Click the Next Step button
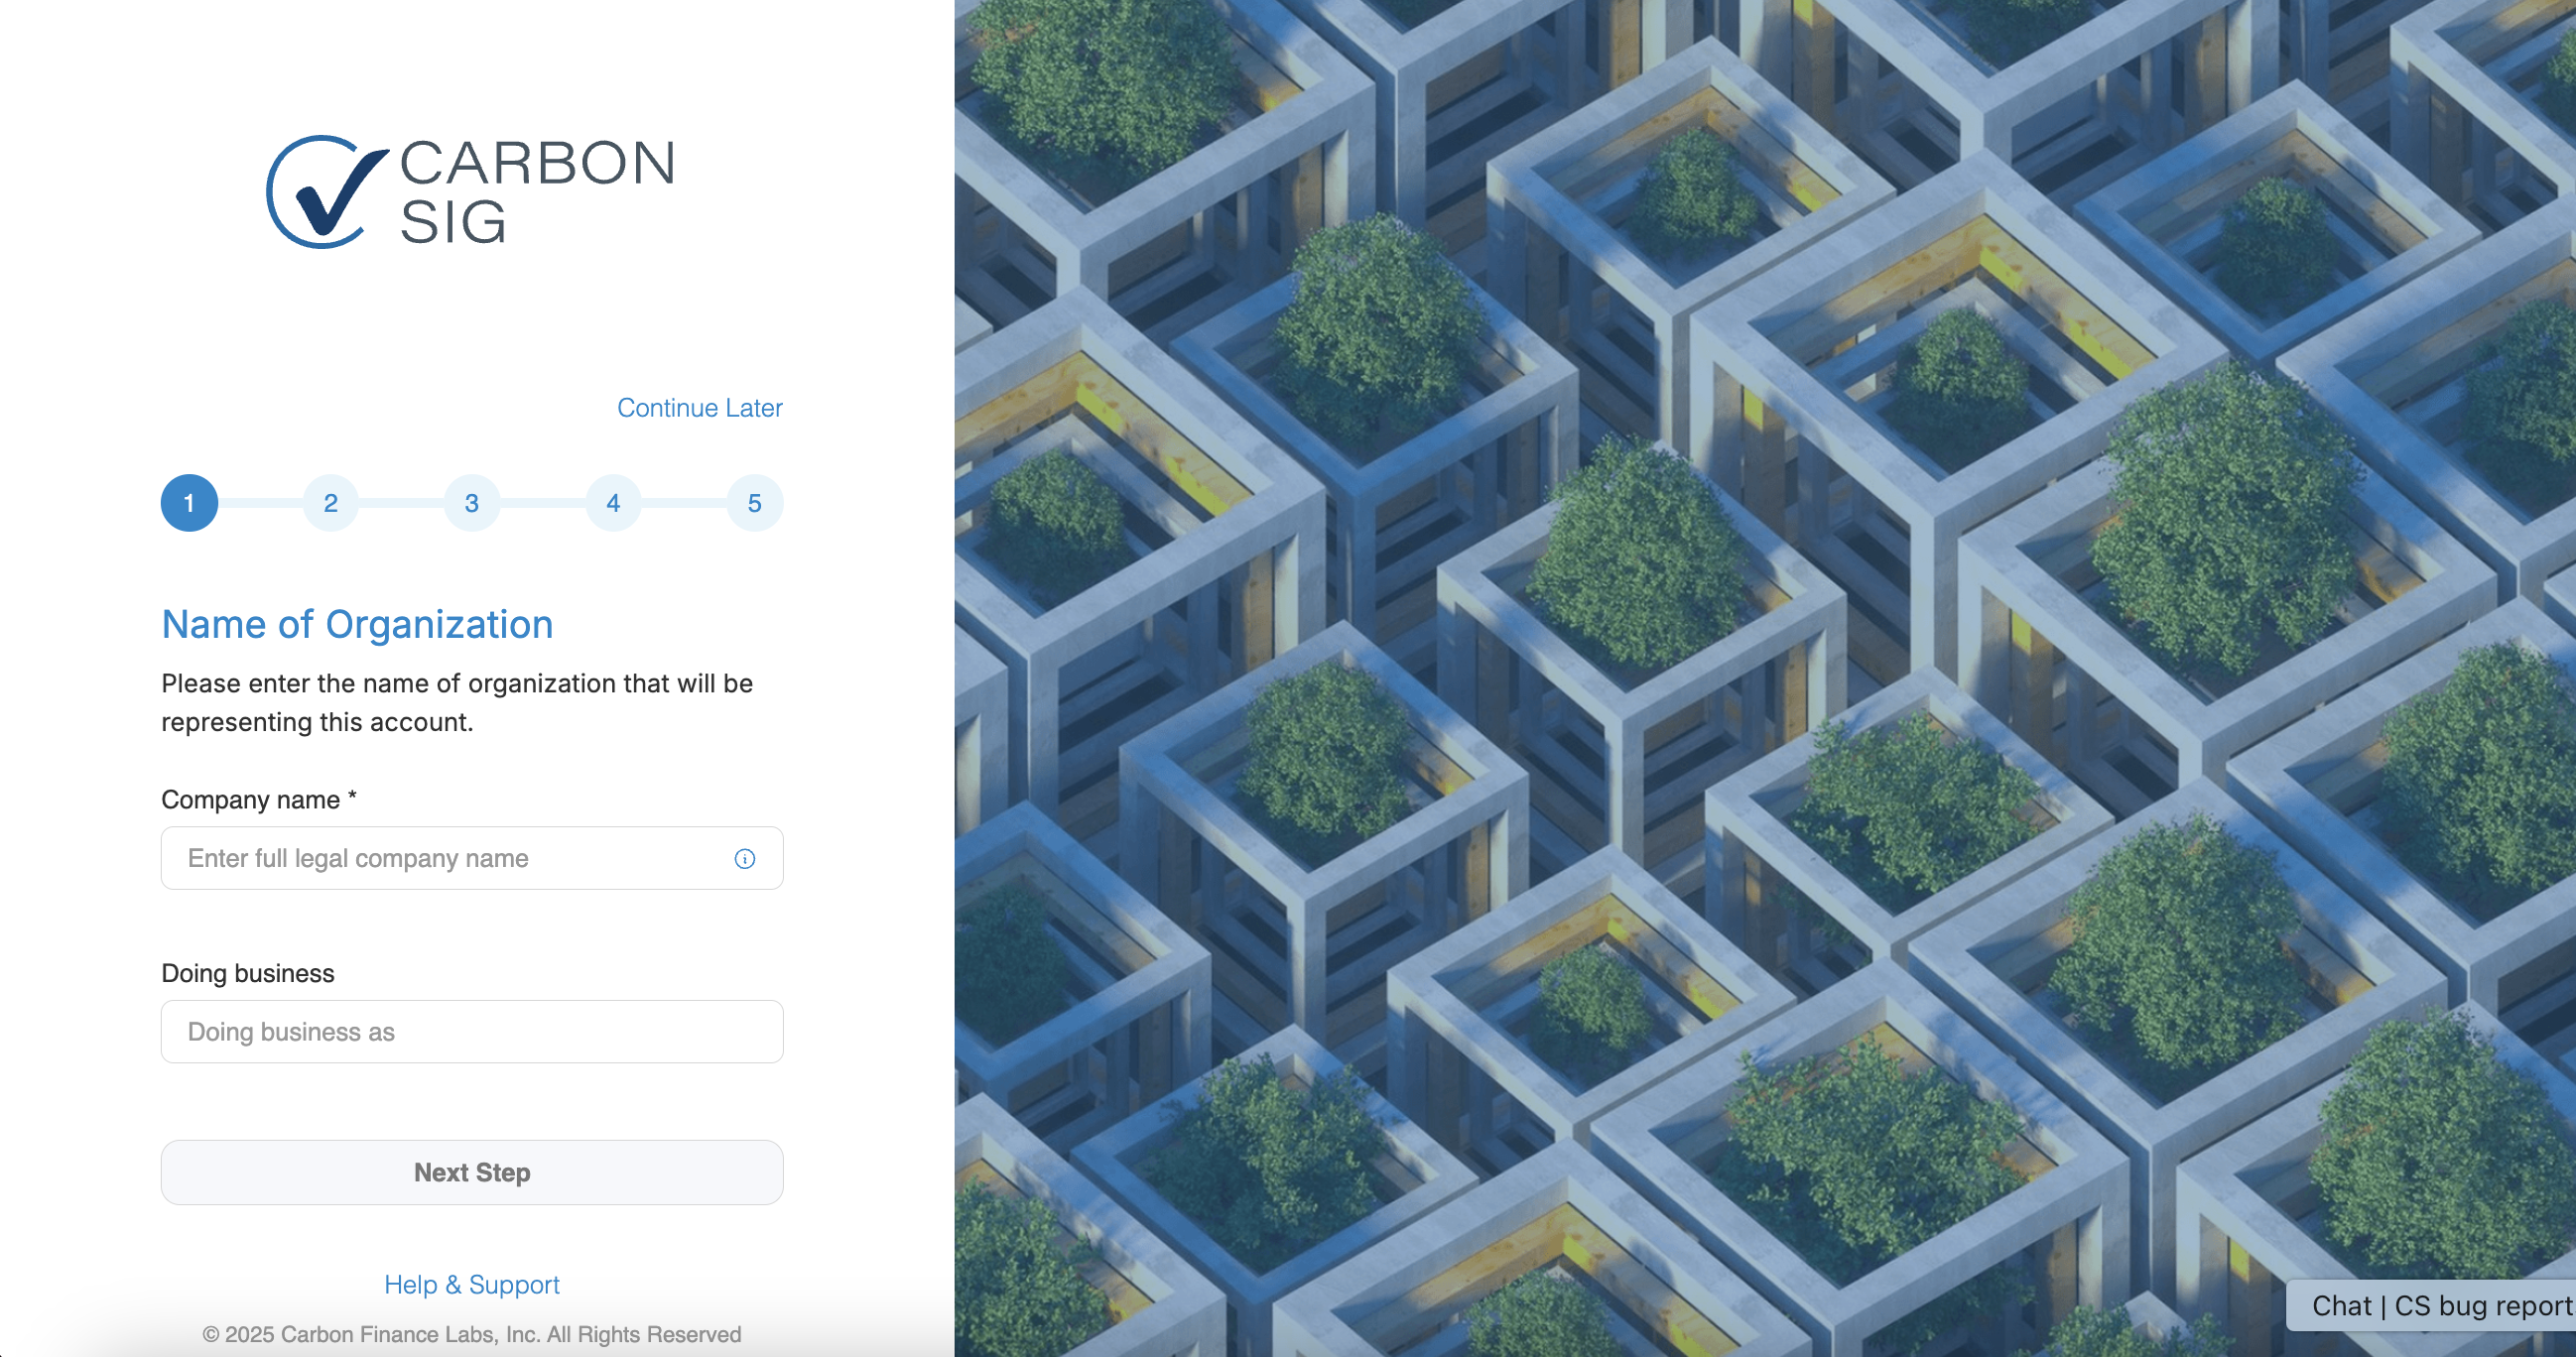The height and width of the screenshot is (1357, 2576). pos(472,1172)
